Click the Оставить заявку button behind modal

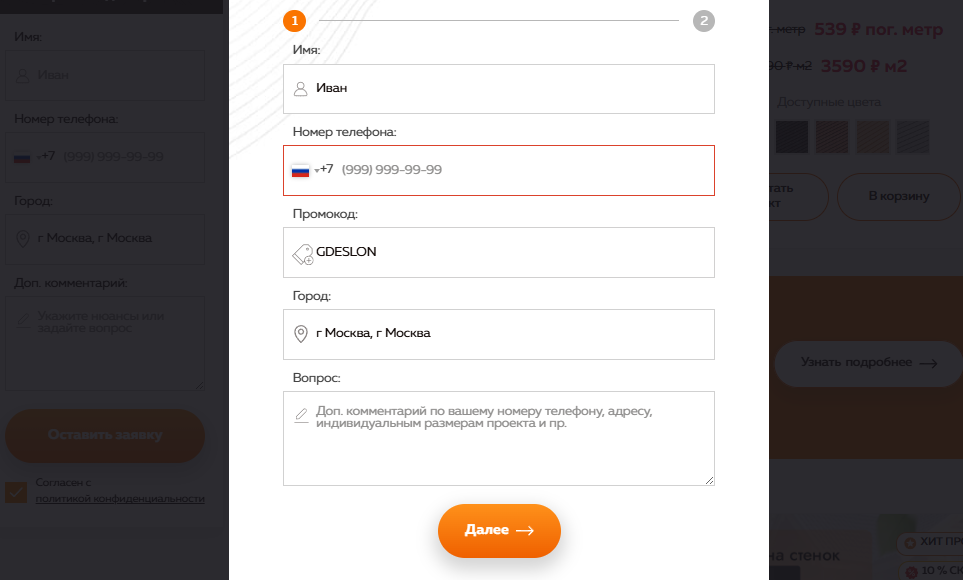point(105,435)
